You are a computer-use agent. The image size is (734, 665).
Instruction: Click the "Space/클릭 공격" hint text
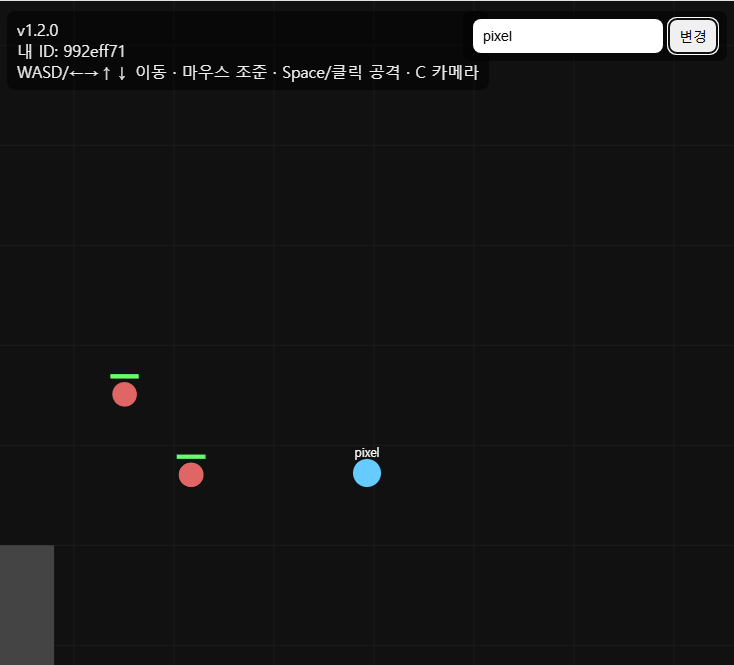[x=341, y=73]
